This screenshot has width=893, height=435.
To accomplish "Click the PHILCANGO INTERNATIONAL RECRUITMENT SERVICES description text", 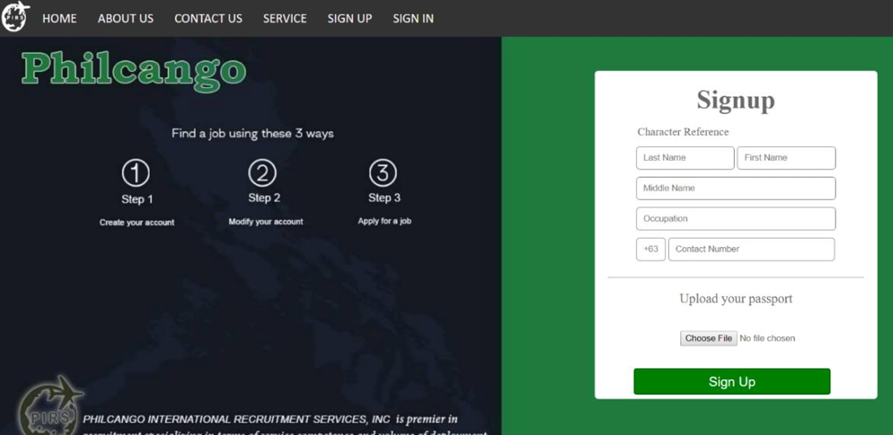I will point(285,426).
